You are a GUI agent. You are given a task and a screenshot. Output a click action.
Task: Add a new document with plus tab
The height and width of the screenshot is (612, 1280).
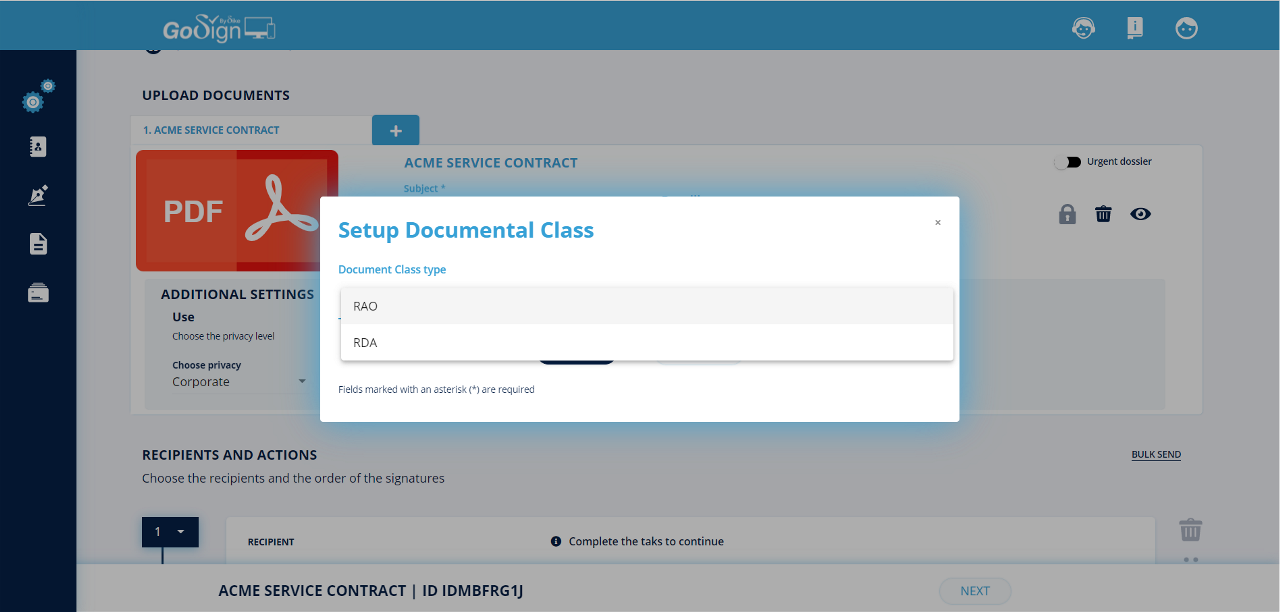pos(395,131)
